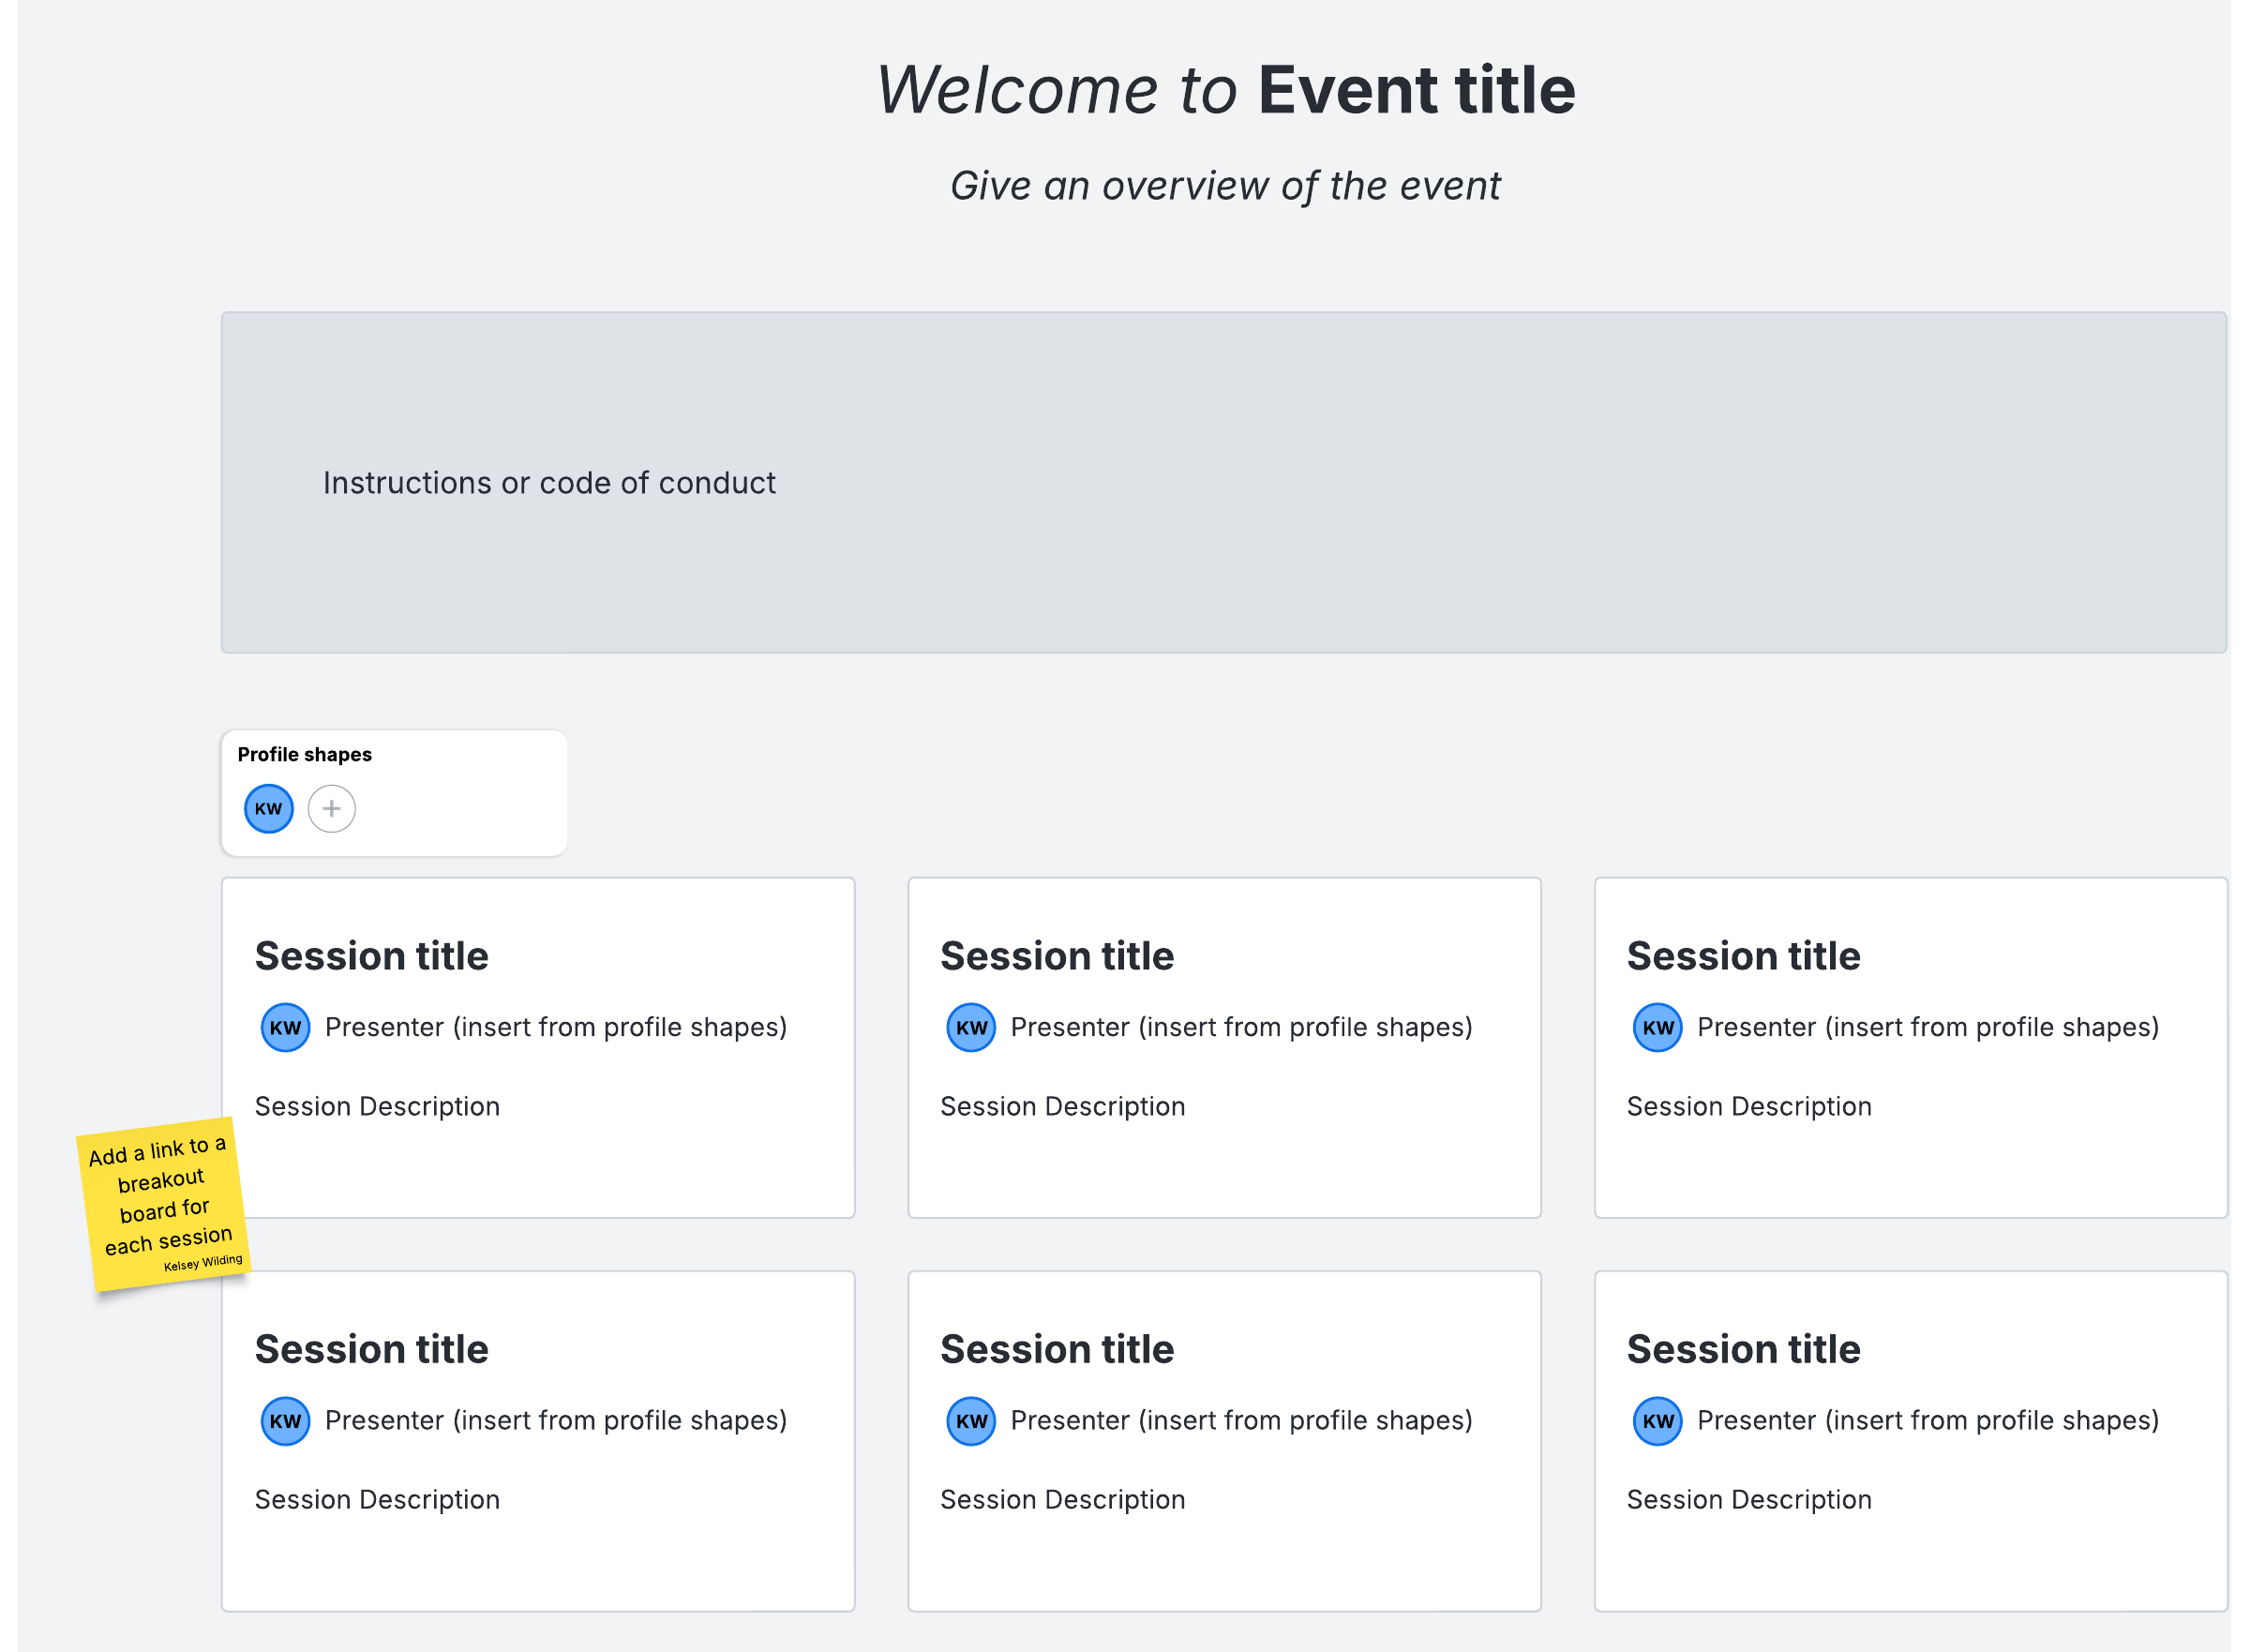Screen dimensions: 2250x1652
Task: Select Session title in top-left card
Action: (x=371, y=956)
